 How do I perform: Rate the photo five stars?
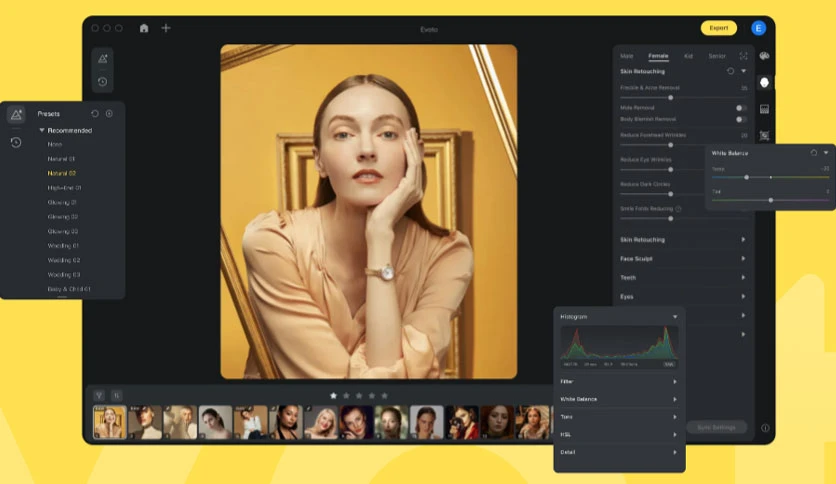pos(384,396)
